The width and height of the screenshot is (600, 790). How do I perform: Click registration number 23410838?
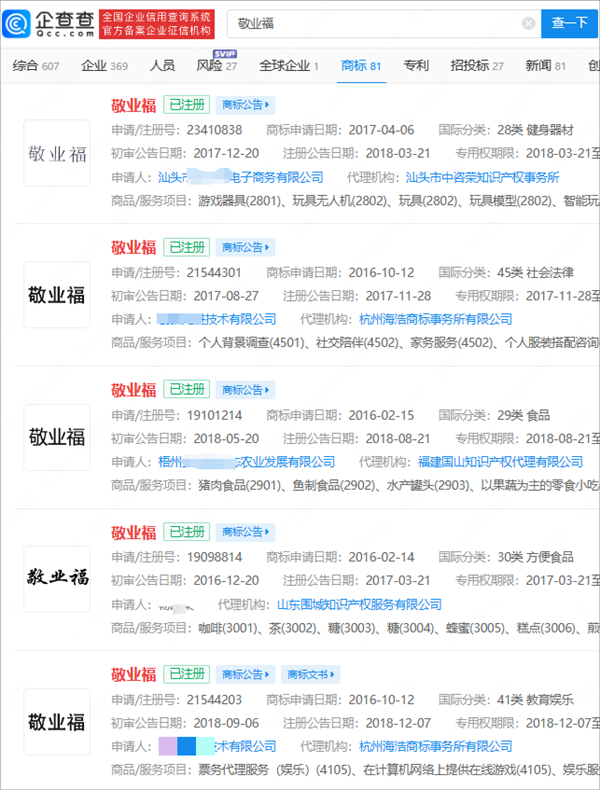pyautogui.click(x=214, y=130)
